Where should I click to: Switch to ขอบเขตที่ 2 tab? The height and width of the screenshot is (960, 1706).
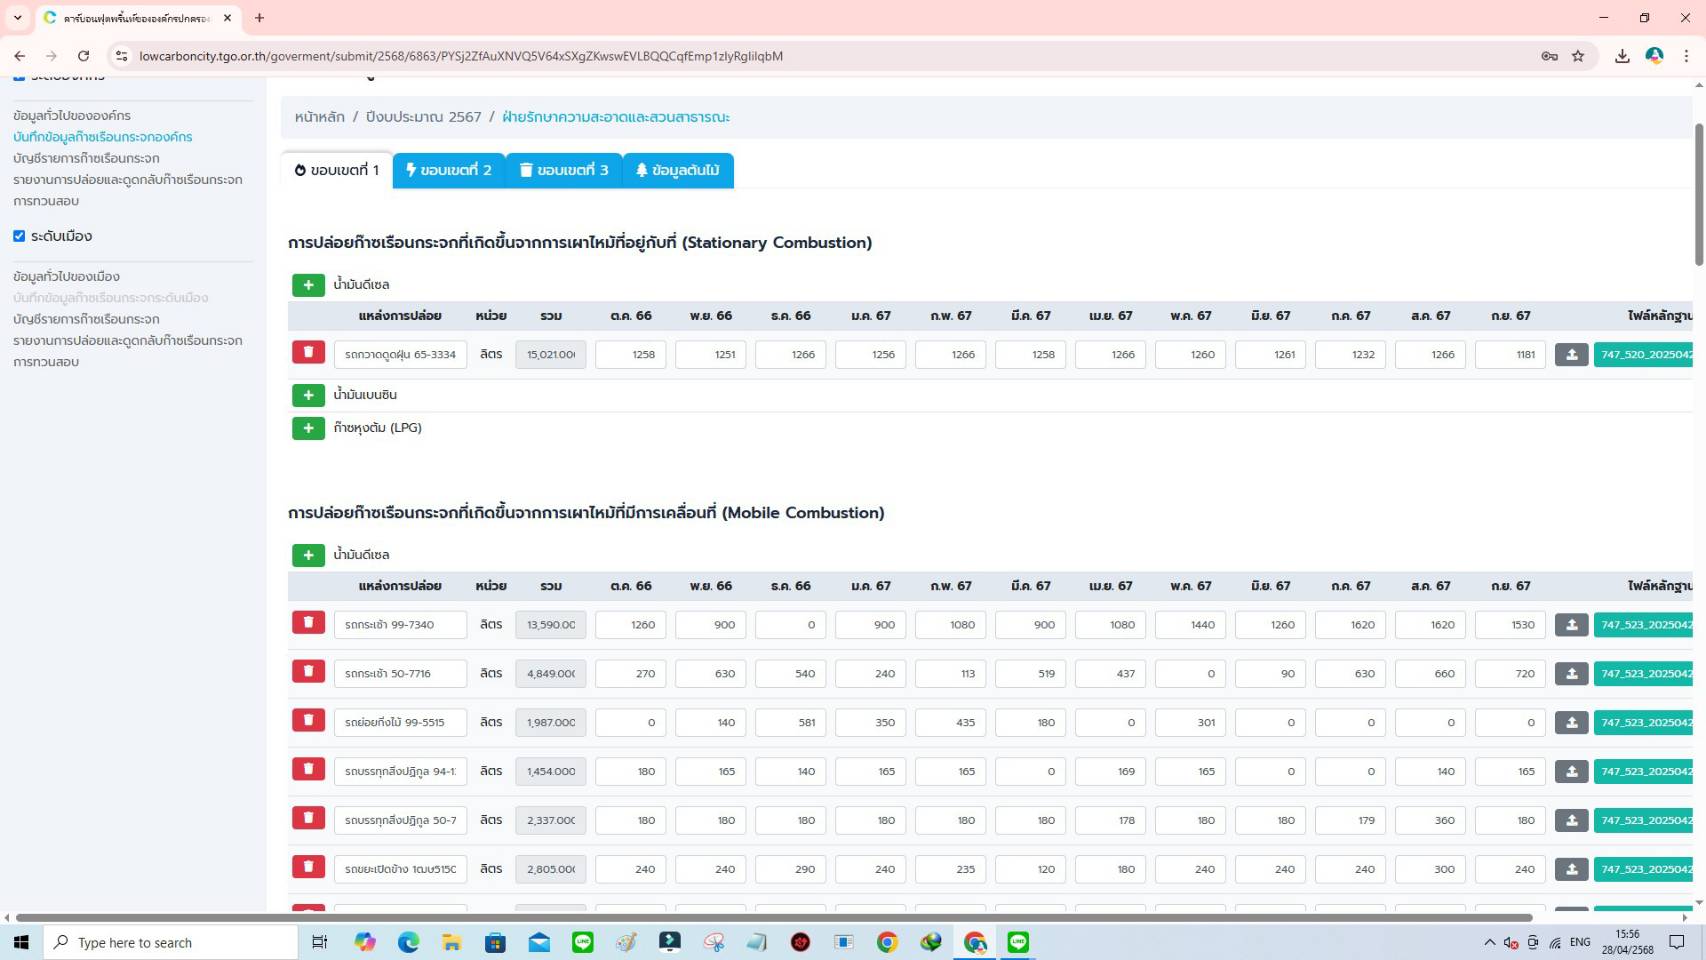coord(449,170)
